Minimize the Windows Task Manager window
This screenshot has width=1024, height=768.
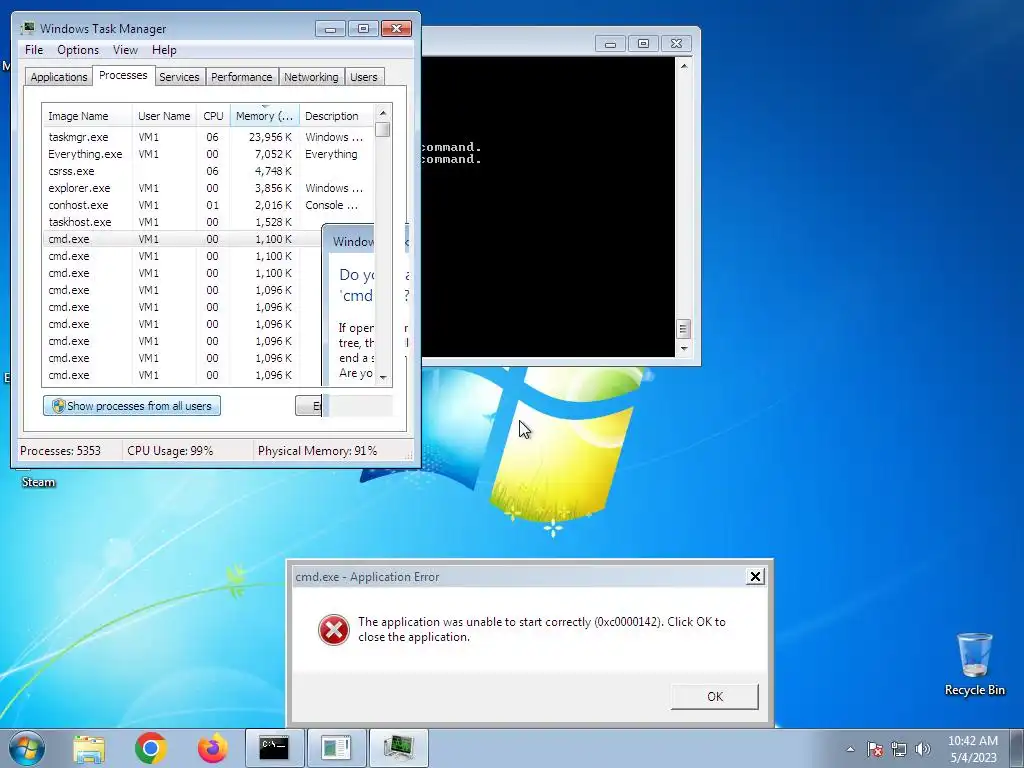coord(330,29)
